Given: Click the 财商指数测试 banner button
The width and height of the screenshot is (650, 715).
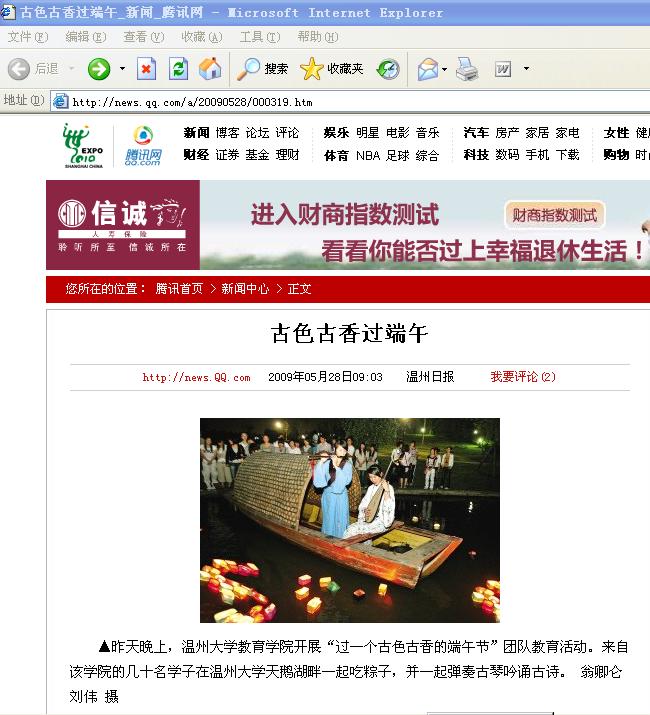Looking at the screenshot, I should pyautogui.click(x=555, y=215).
